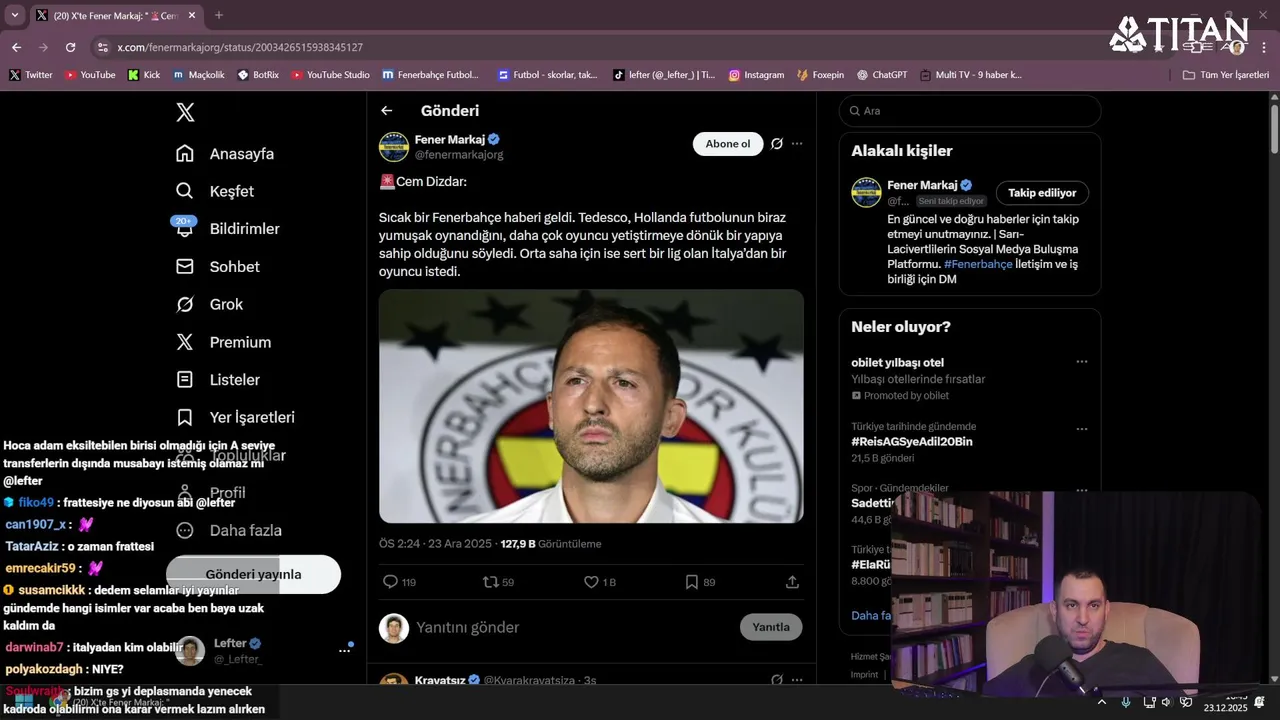Open Sohbet messages
Screen dimensions: 1280x720
coord(218,267)
